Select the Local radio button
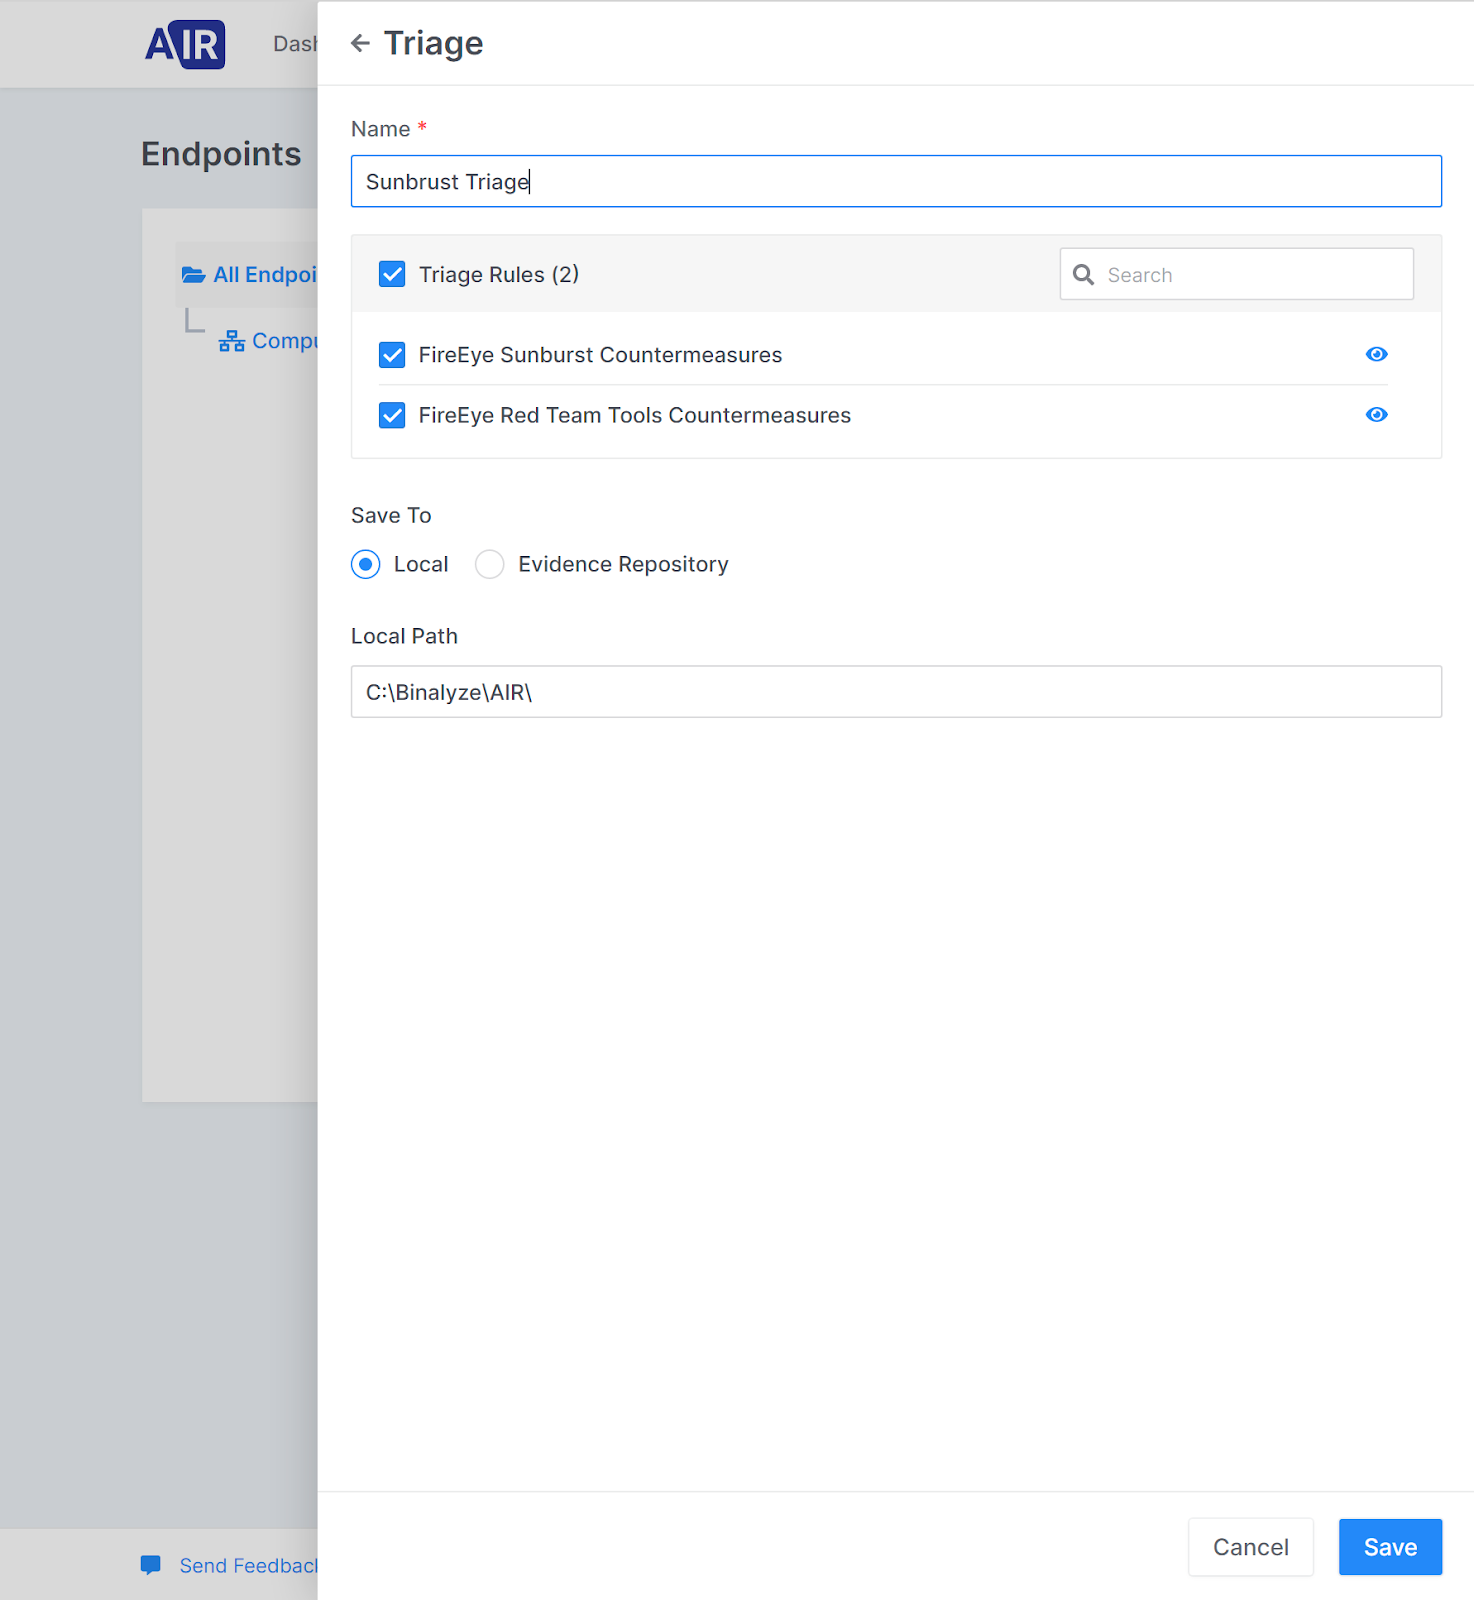 click(x=366, y=565)
